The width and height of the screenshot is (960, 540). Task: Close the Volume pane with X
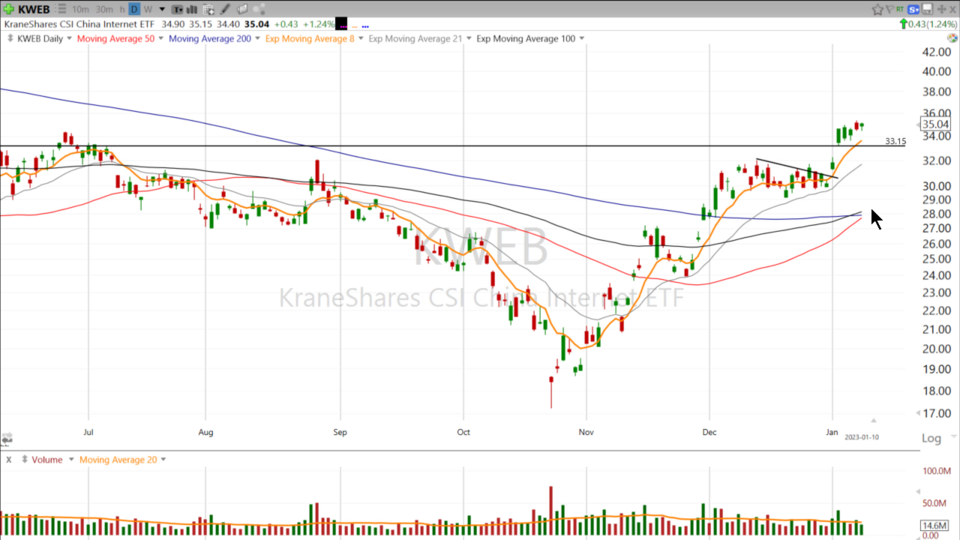pyautogui.click(x=8, y=460)
